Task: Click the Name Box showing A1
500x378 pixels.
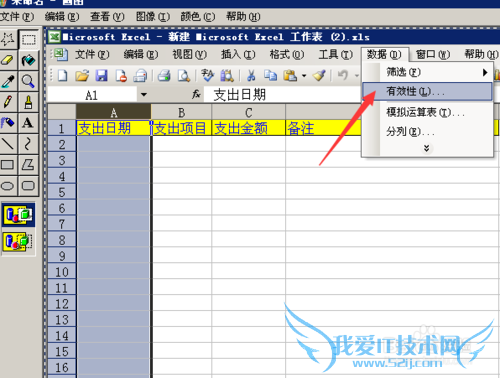Action: (x=92, y=95)
